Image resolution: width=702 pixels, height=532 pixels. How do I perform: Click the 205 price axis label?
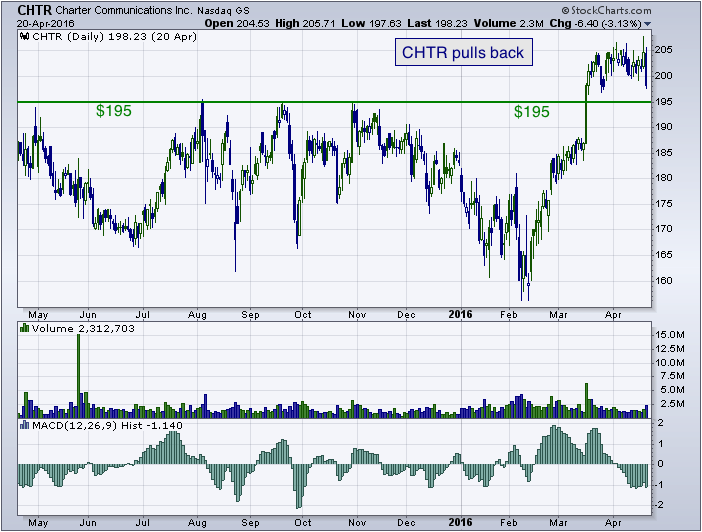pos(663,50)
